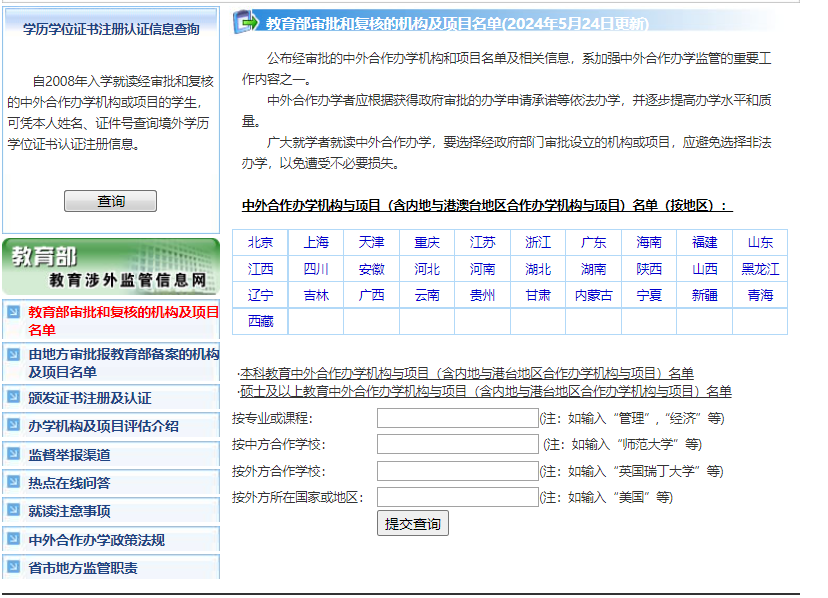
Task: Click the arrow icon next to 监督举报渠道
Action: (x=13, y=454)
